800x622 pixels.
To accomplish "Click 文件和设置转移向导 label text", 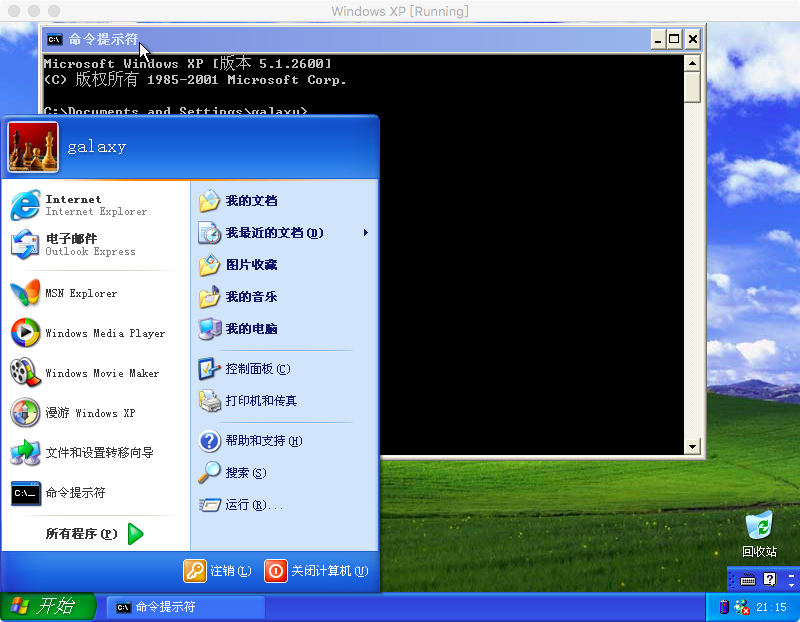I will [99, 453].
